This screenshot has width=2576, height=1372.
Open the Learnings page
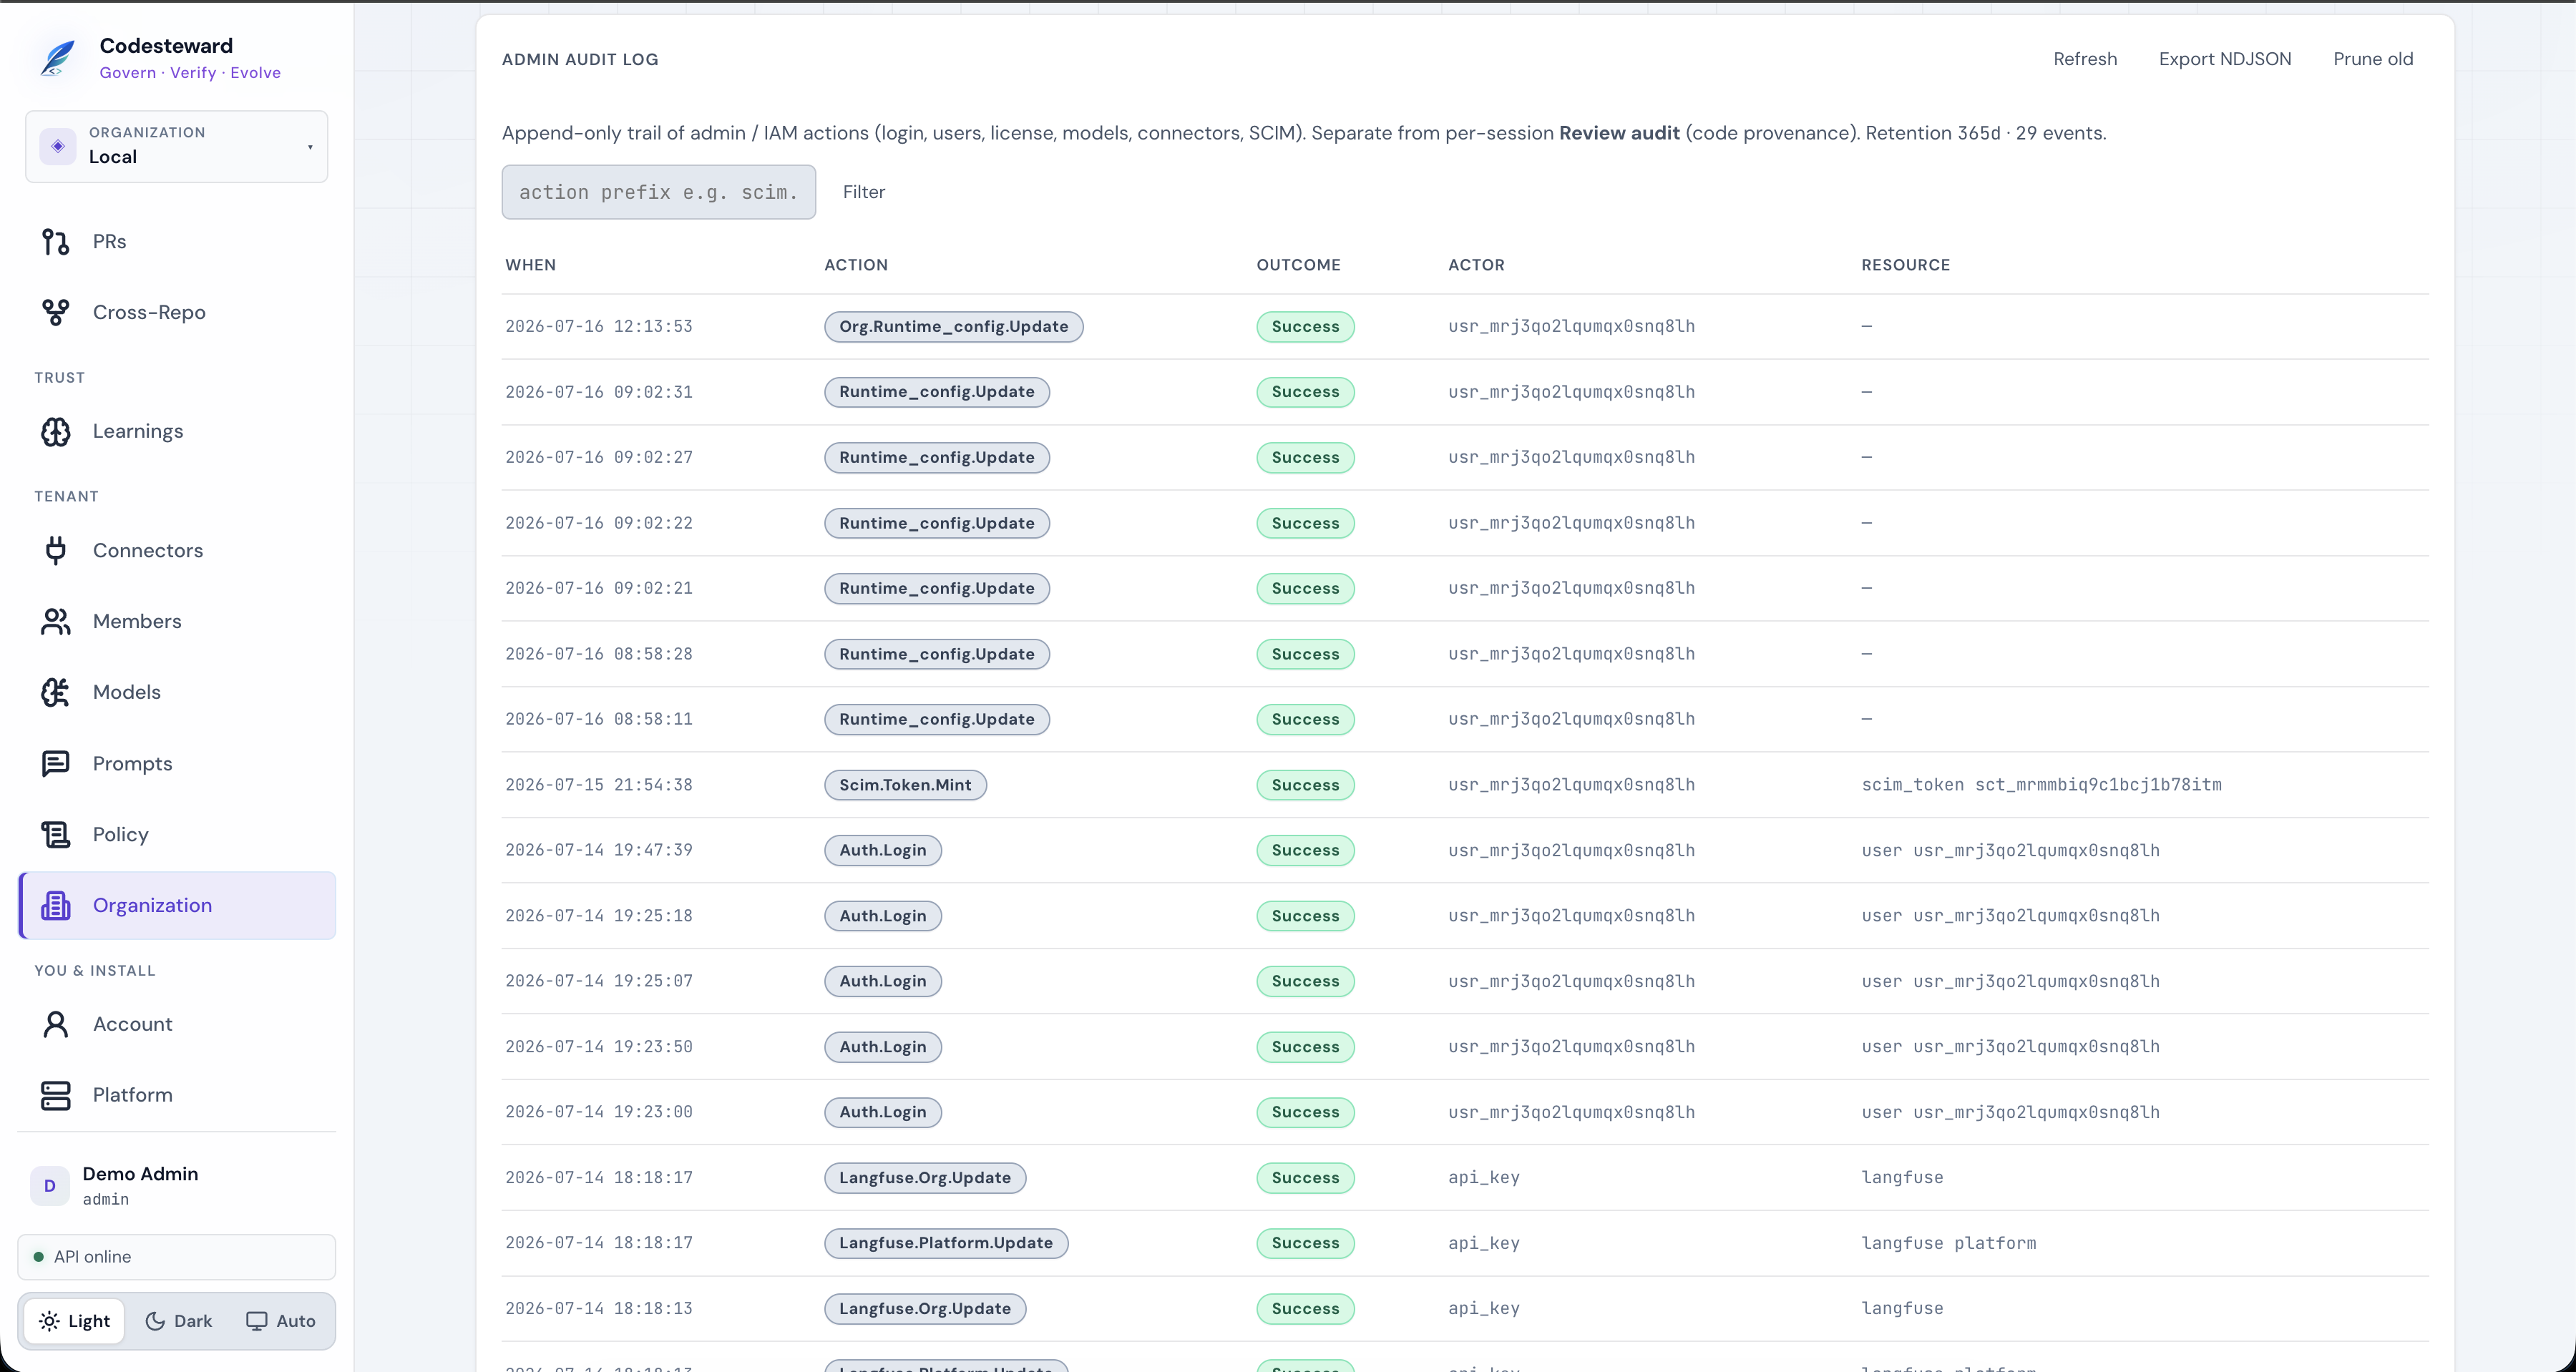coord(177,432)
